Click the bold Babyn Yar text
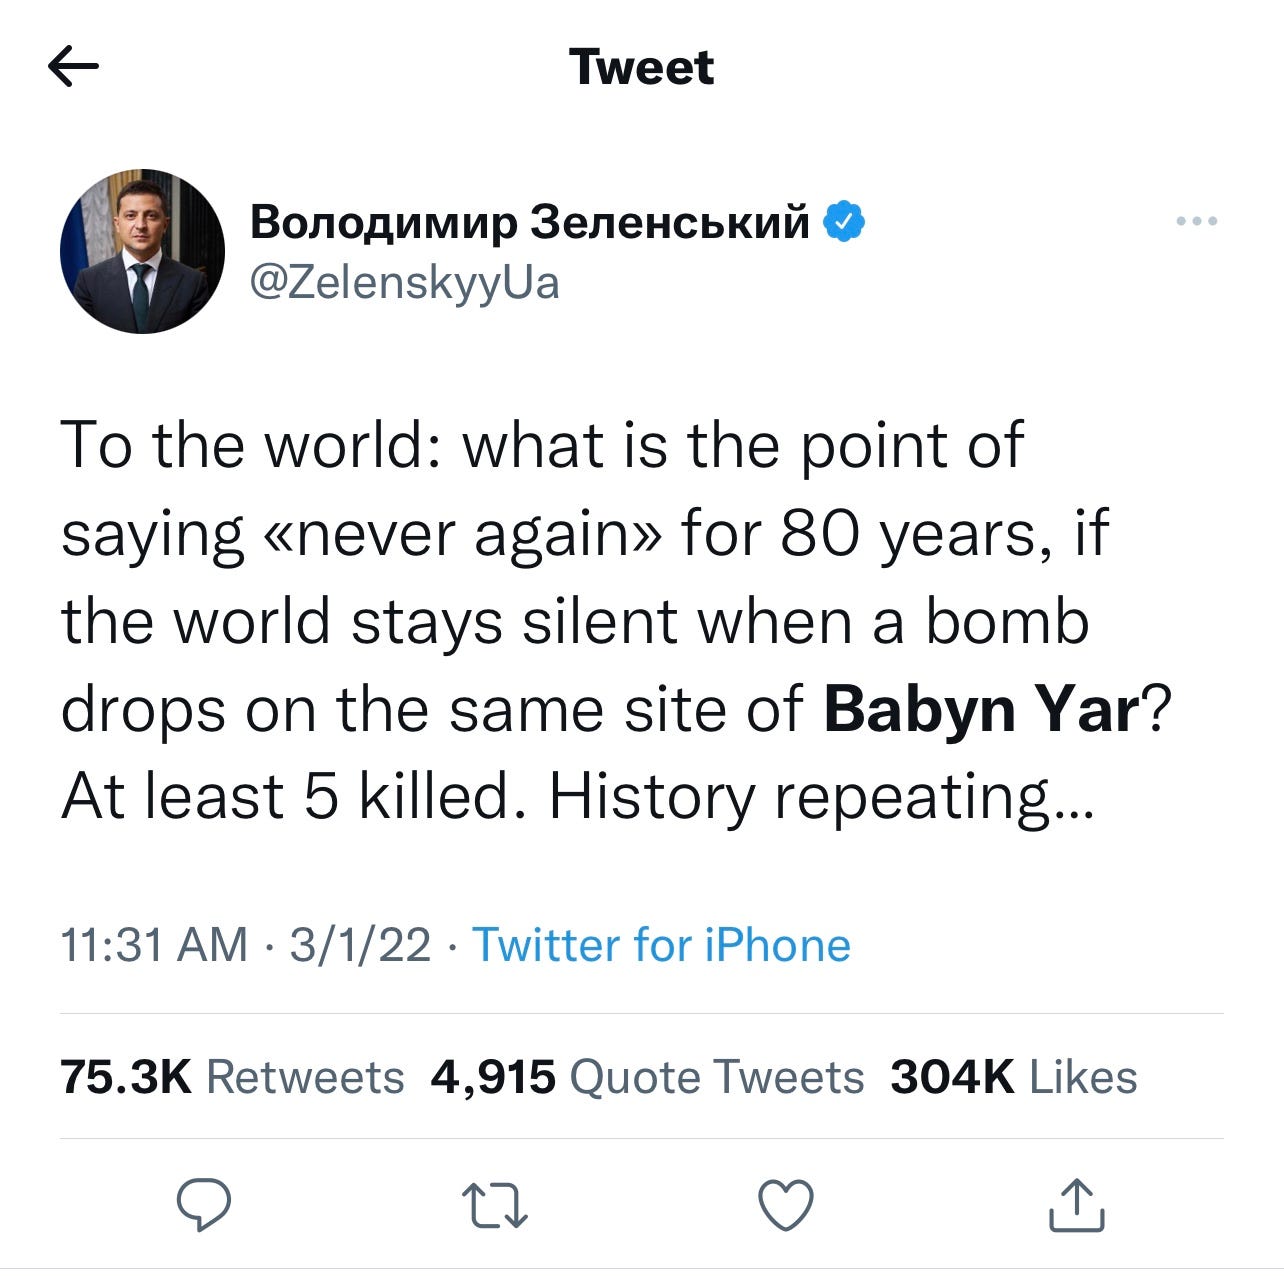1284x1276 pixels. (981, 709)
